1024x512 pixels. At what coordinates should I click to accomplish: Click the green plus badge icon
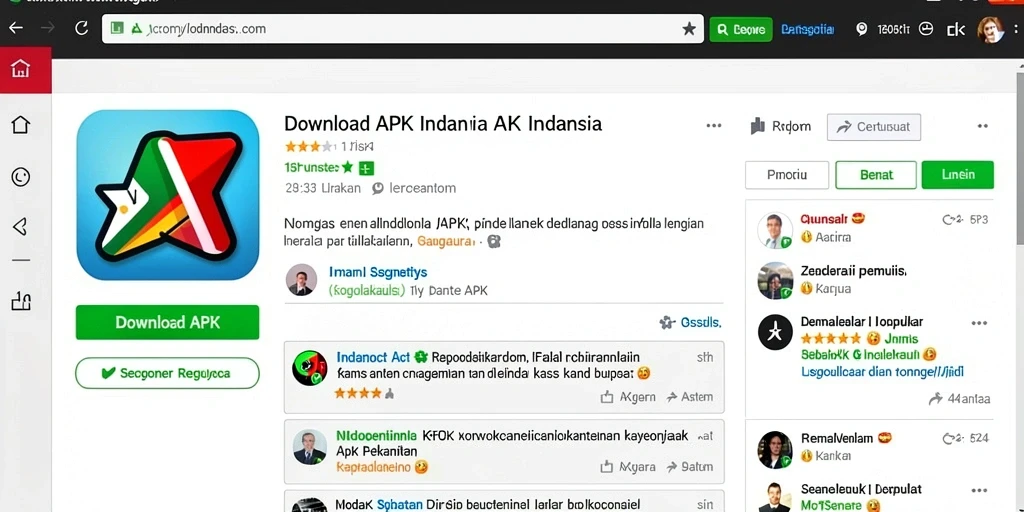[x=366, y=168]
